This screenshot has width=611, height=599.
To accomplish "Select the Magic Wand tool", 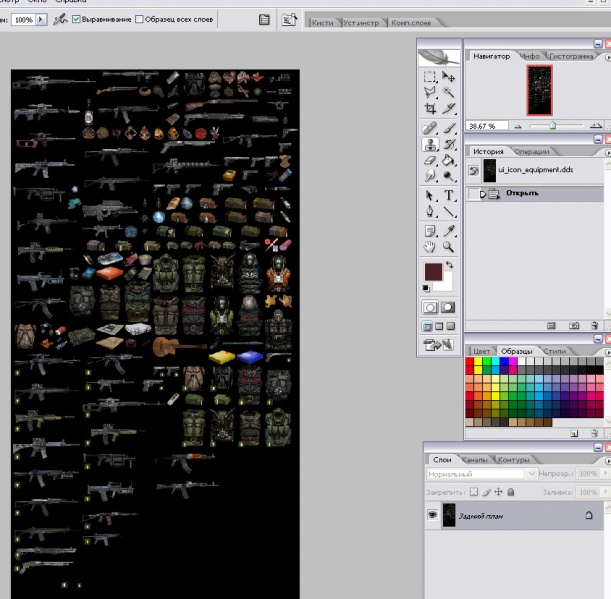I will pos(448,92).
